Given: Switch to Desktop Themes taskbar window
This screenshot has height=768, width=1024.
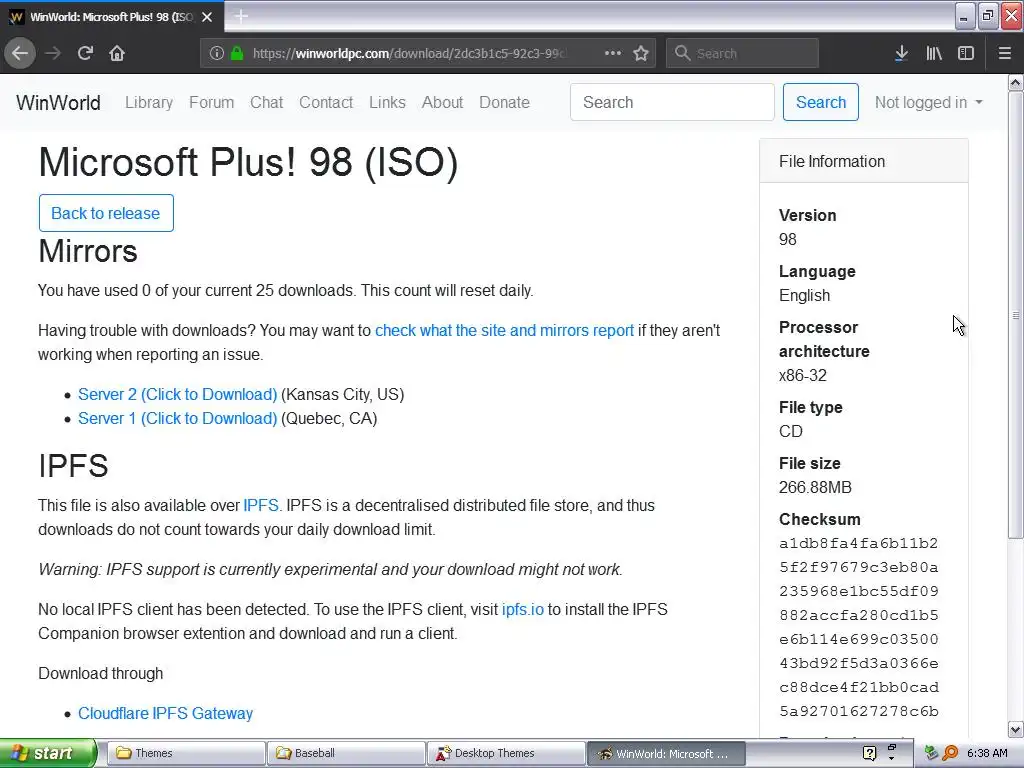Looking at the screenshot, I should click(x=506, y=753).
